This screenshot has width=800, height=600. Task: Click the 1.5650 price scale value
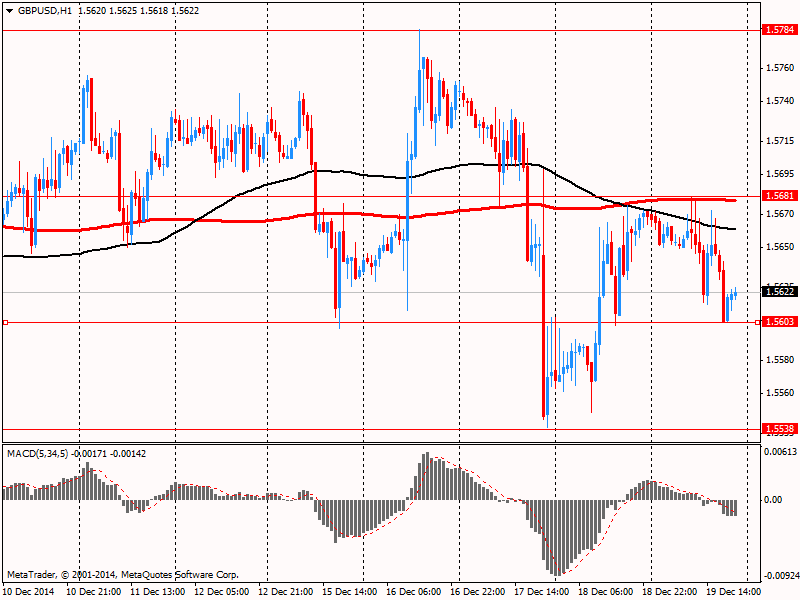[781, 247]
